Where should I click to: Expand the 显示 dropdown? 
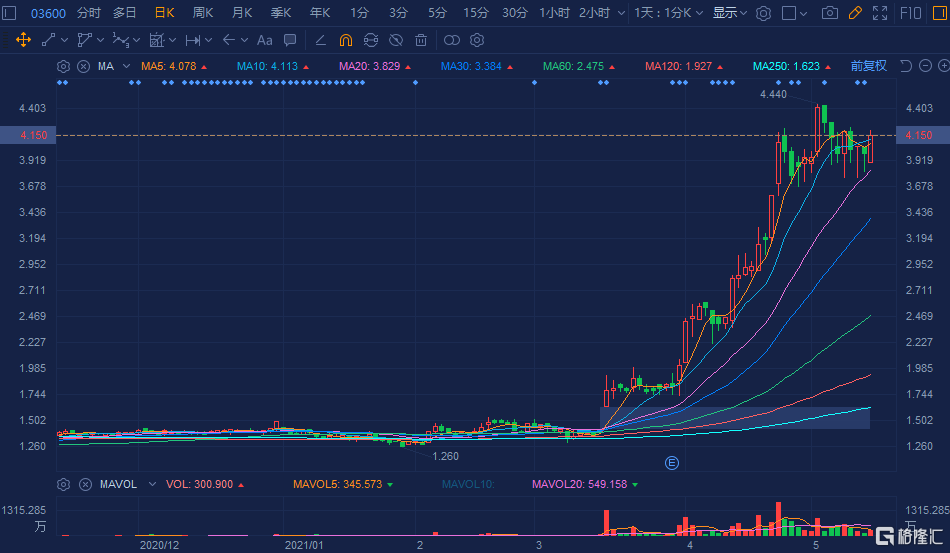point(730,13)
